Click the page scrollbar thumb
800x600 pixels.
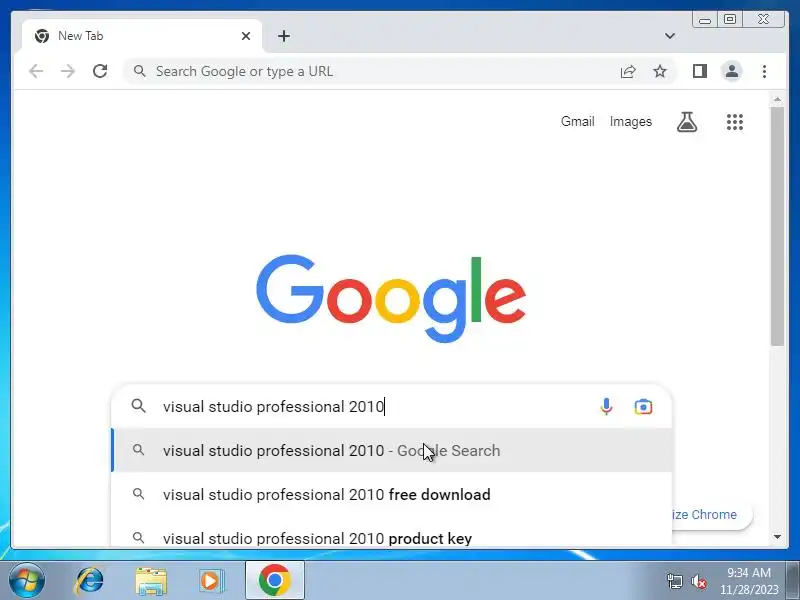point(777,227)
